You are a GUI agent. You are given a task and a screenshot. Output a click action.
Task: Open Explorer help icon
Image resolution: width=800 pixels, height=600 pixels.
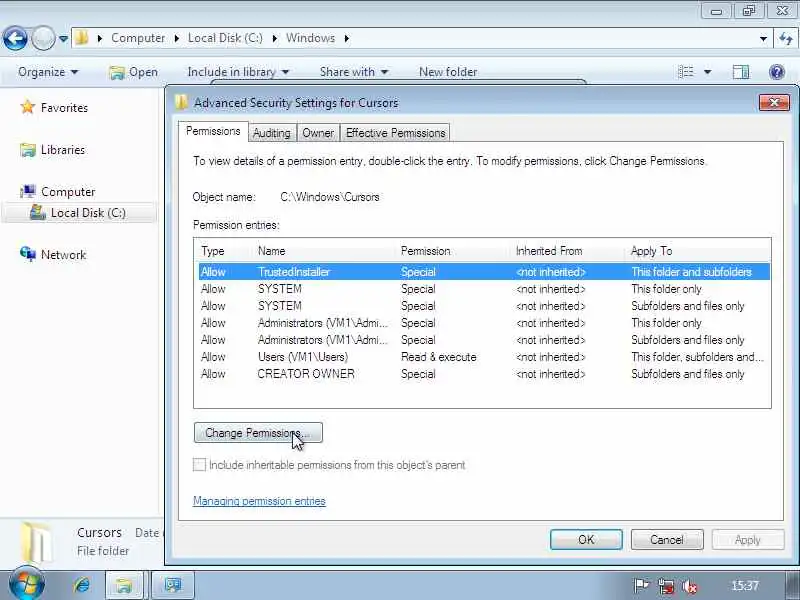tap(777, 72)
